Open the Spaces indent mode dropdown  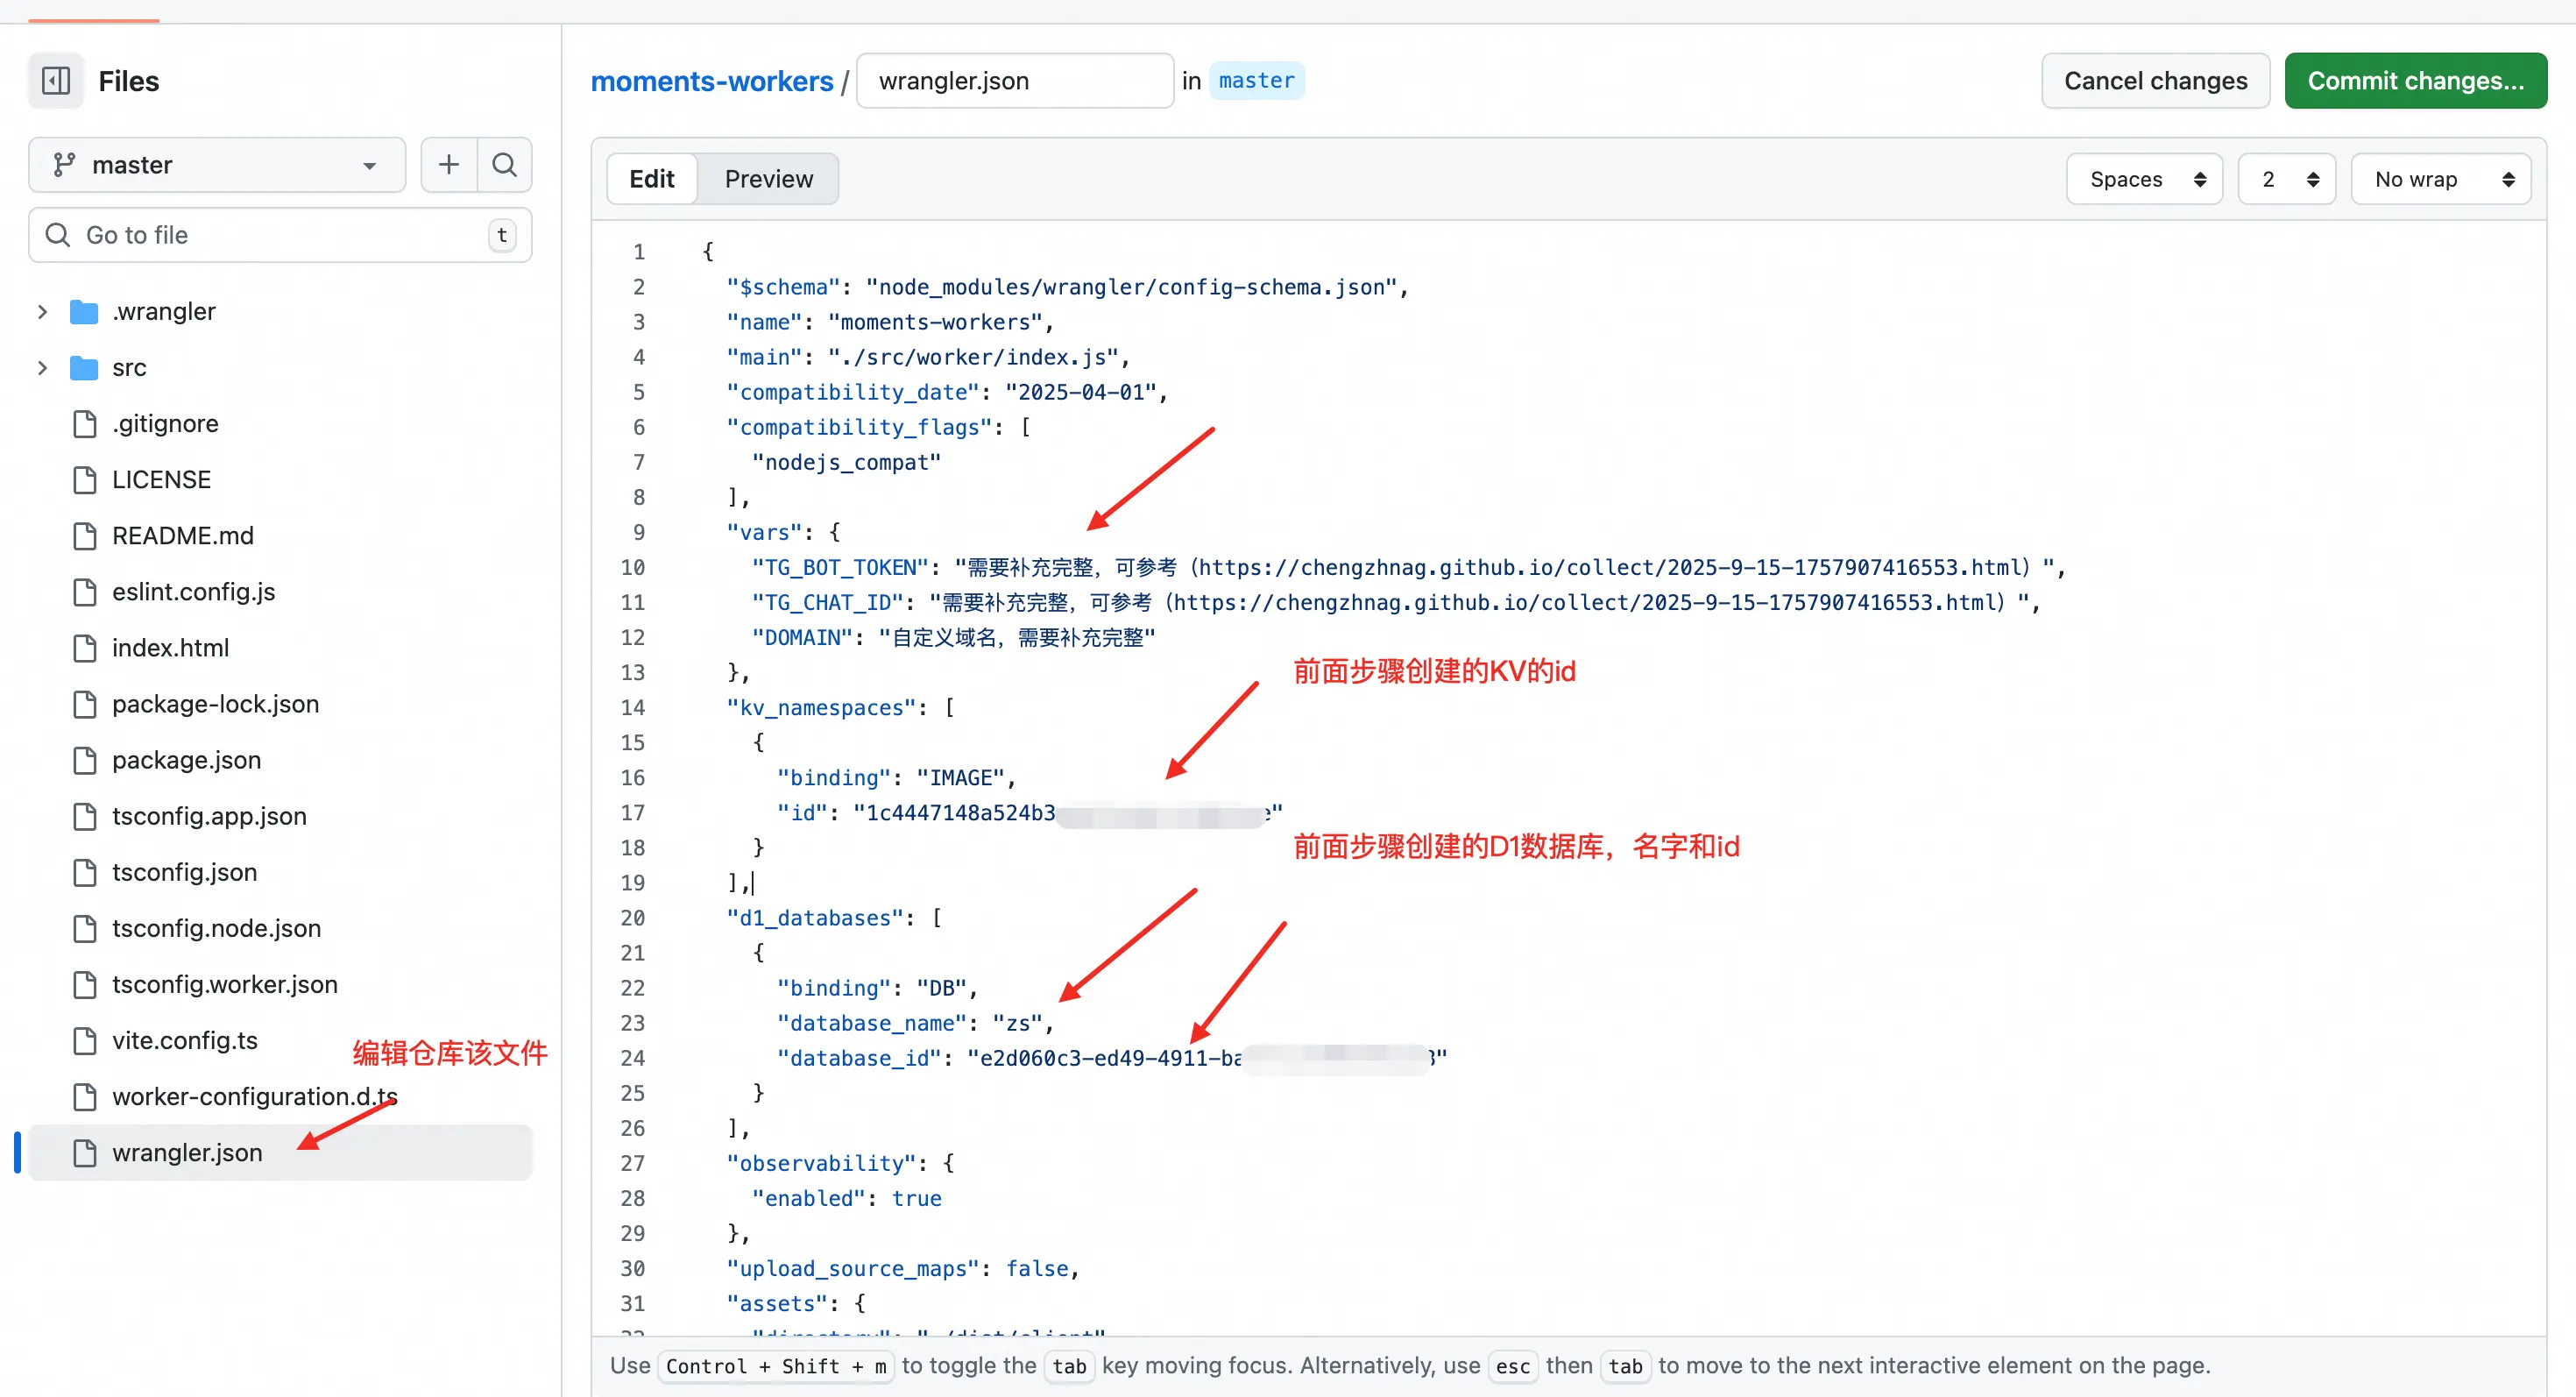pos(2144,179)
